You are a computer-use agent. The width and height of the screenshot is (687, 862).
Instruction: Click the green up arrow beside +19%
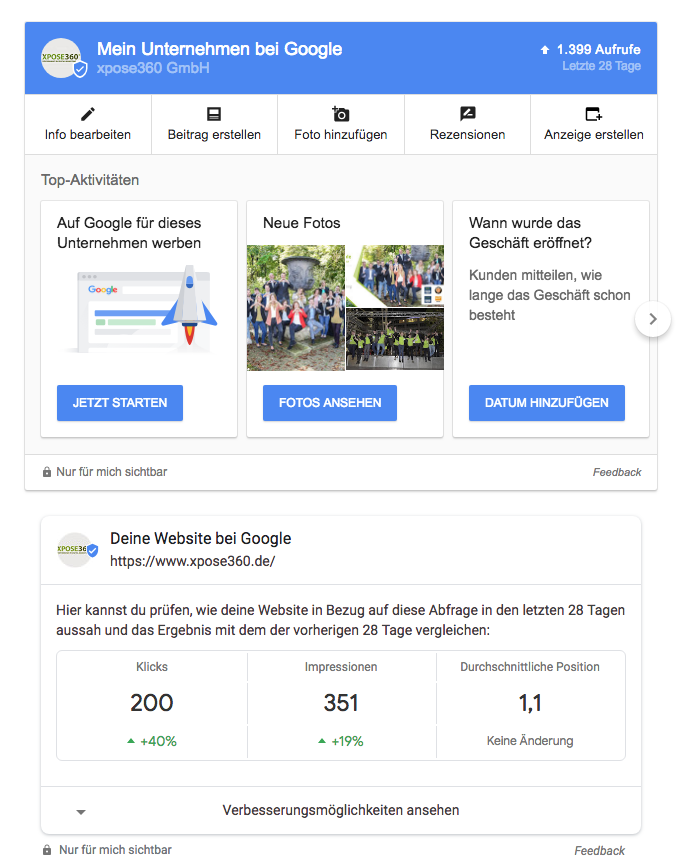click(x=322, y=741)
